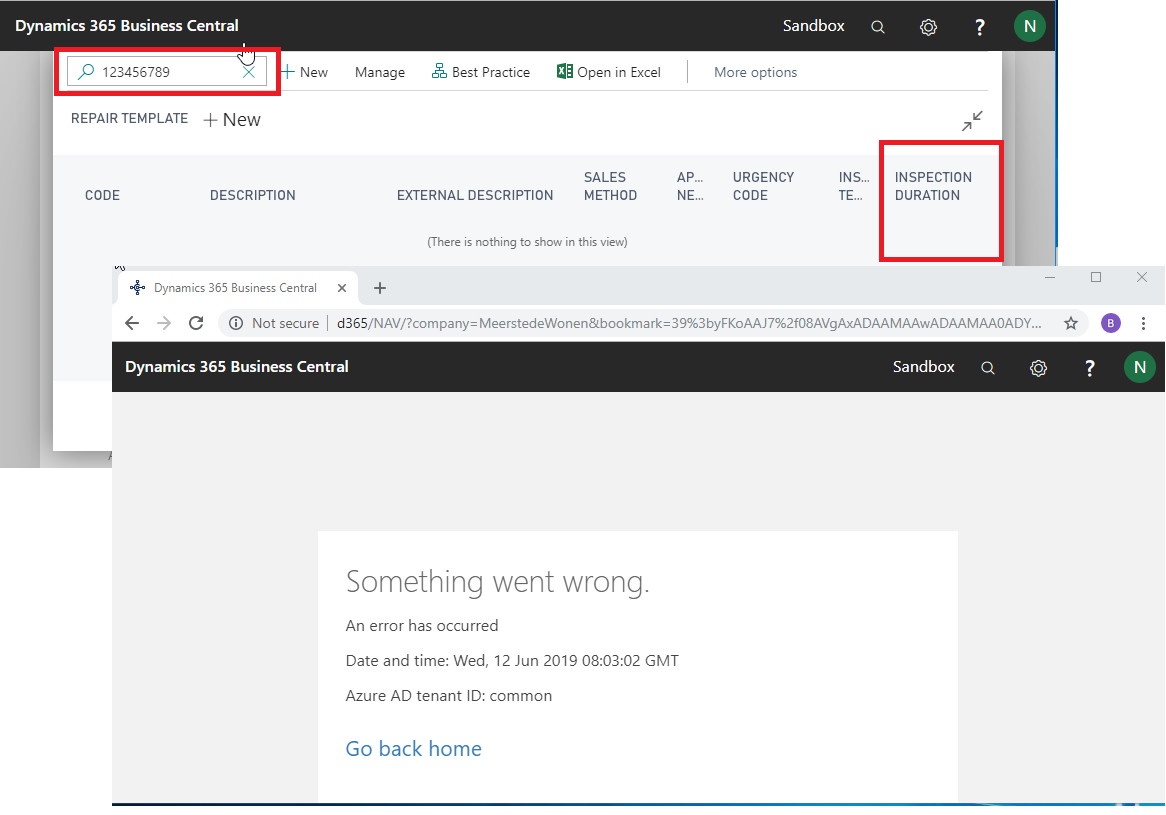Open help question mark in the front window header
The height and width of the screenshot is (815, 1166).
pos(1089,367)
